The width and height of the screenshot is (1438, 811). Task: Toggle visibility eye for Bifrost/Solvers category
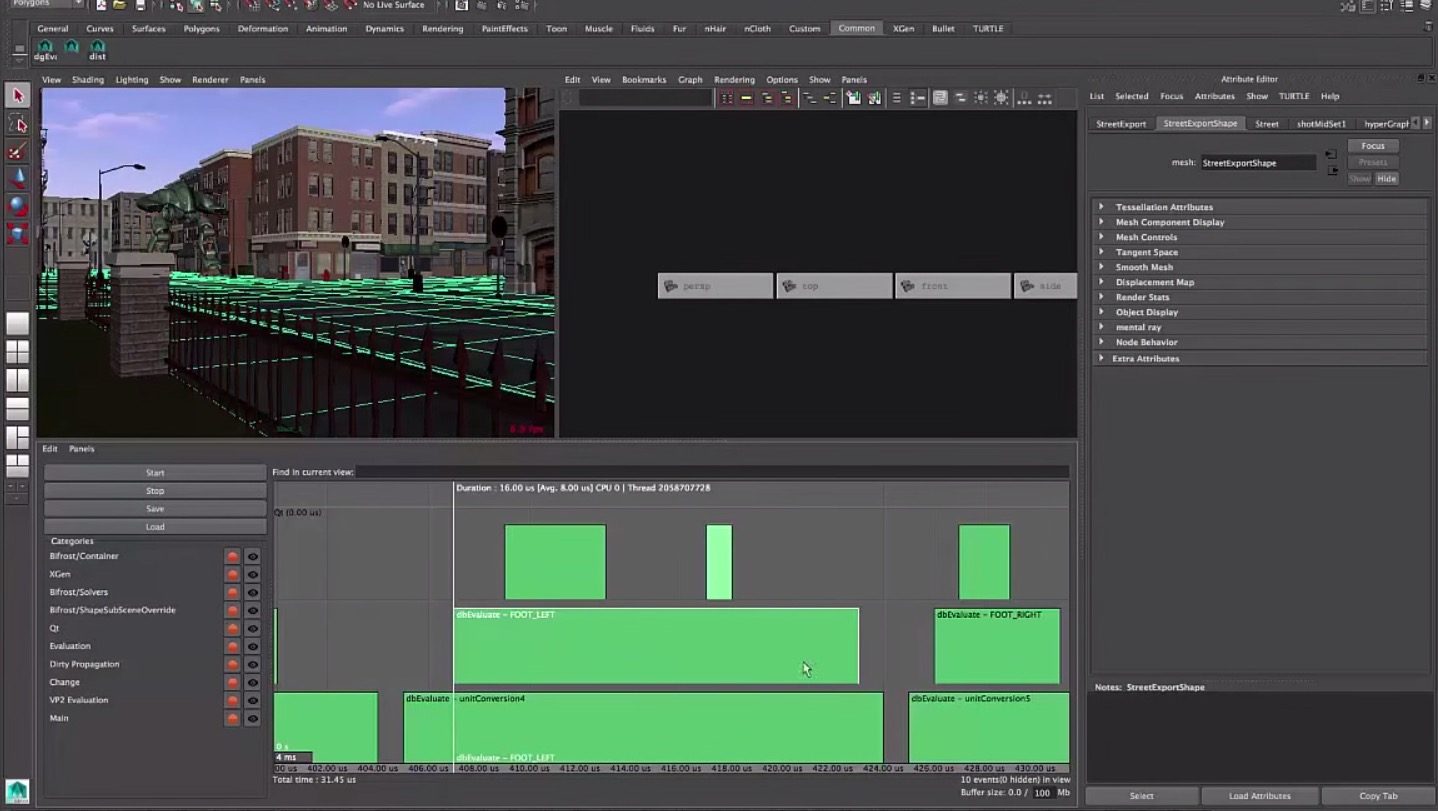[252, 593]
